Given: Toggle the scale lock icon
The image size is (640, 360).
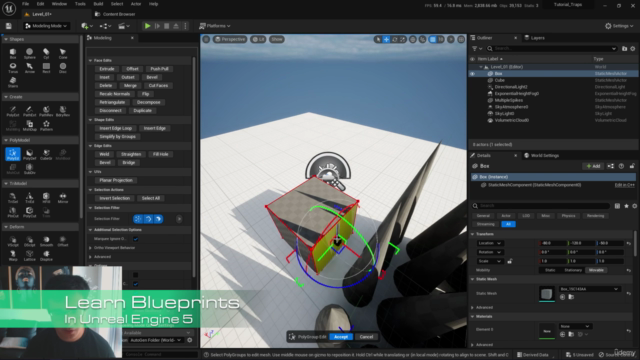Looking at the screenshot, I should (x=509, y=261).
